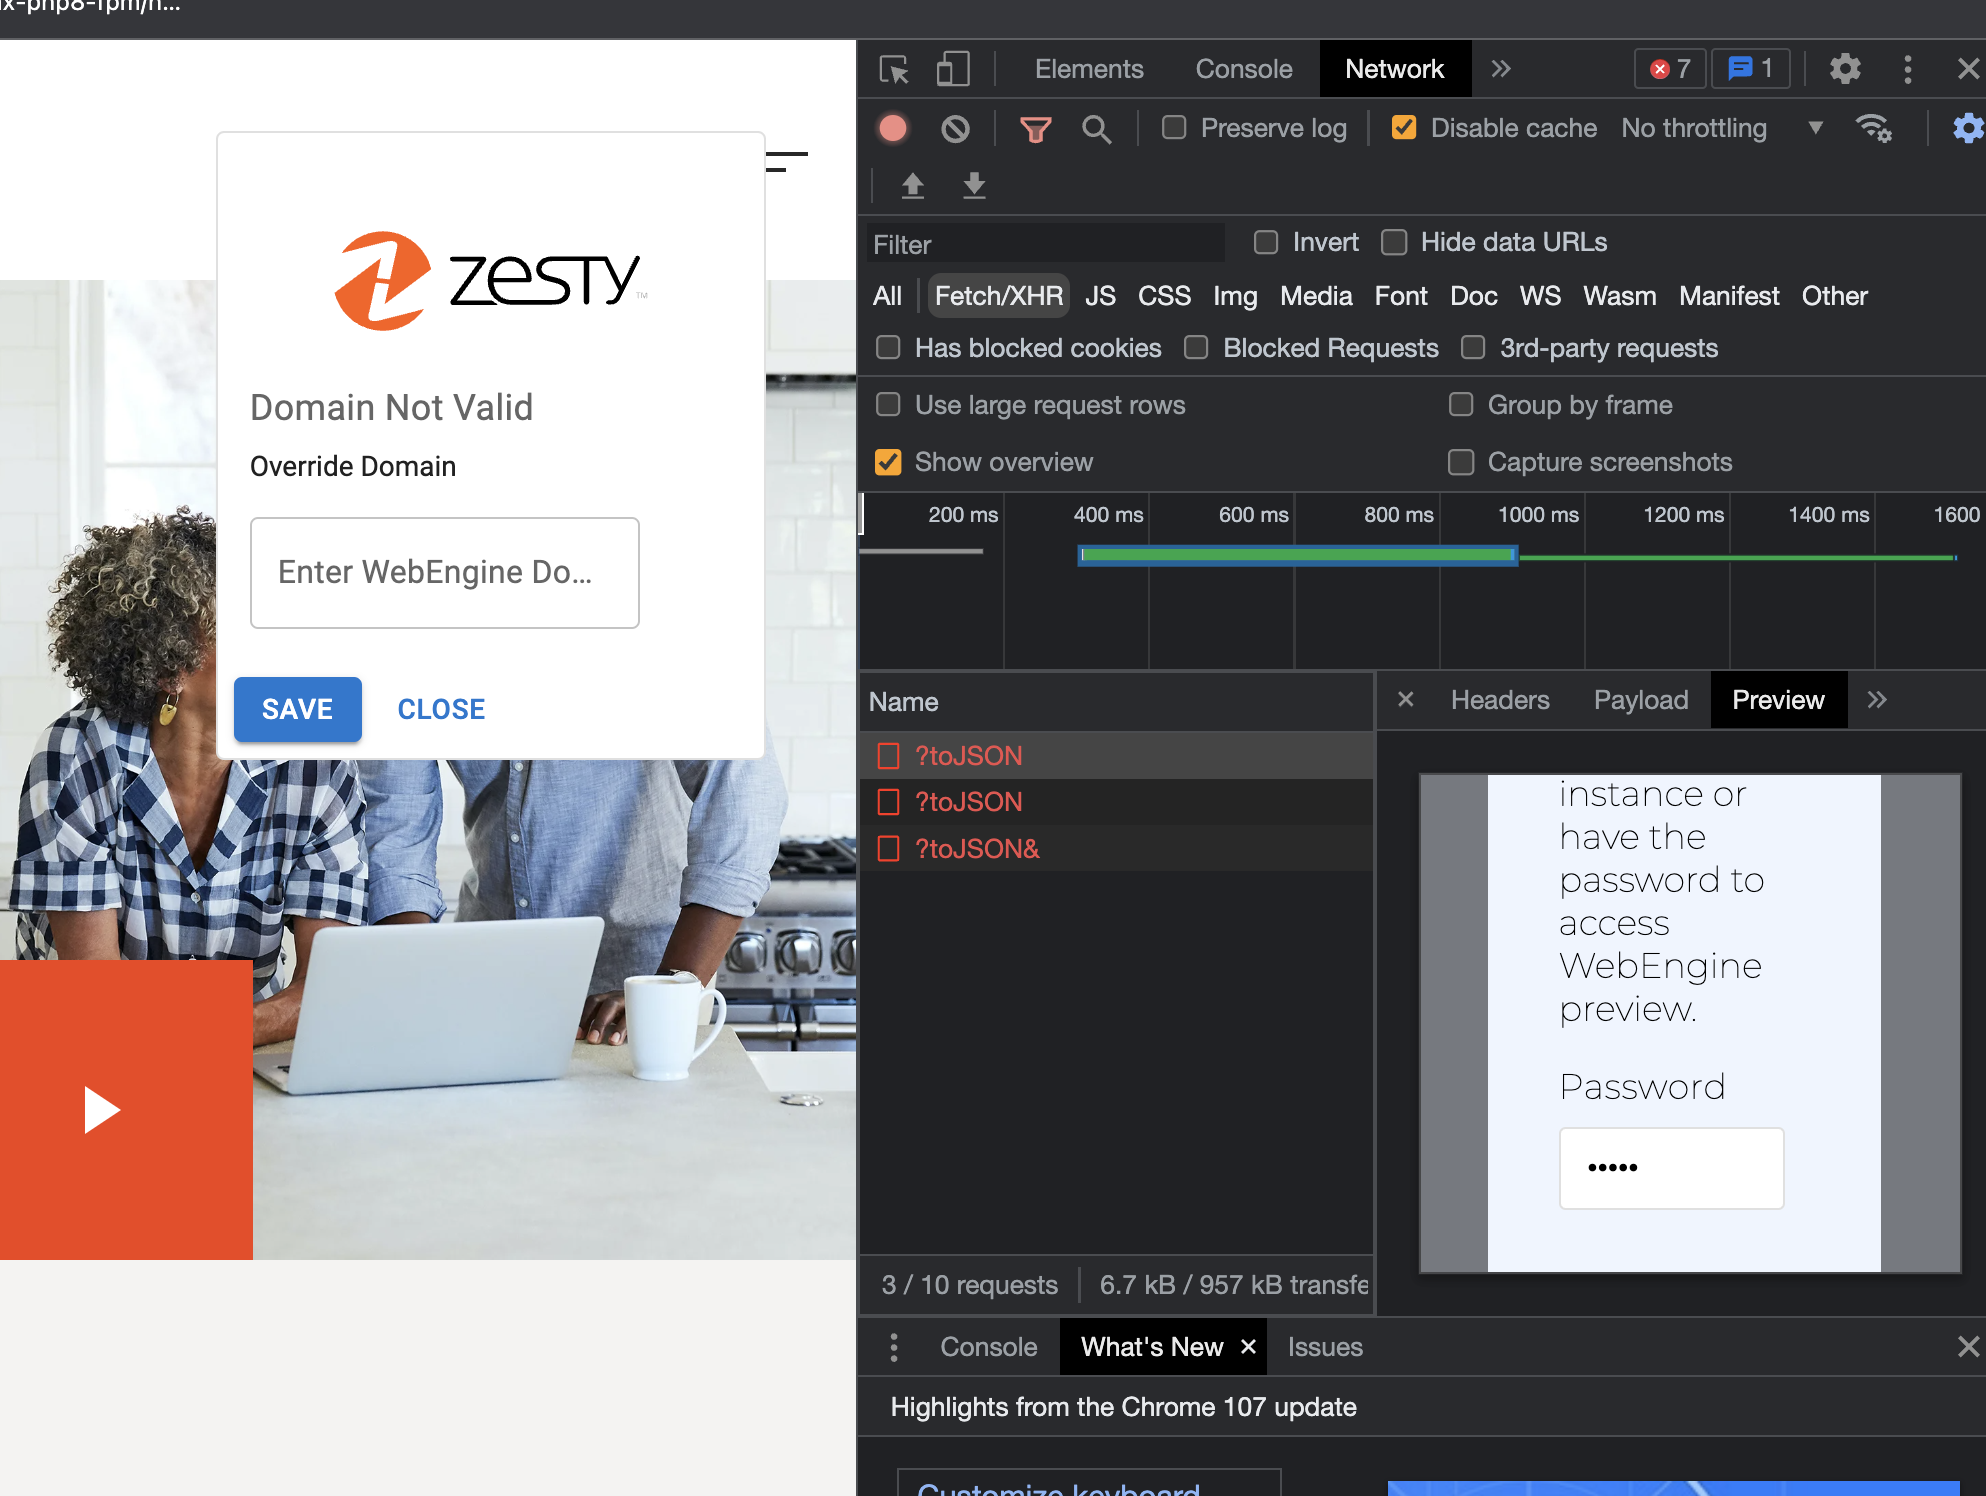1986x1496 pixels.
Task: Export HAR file using the download arrow
Action: pos(974,186)
